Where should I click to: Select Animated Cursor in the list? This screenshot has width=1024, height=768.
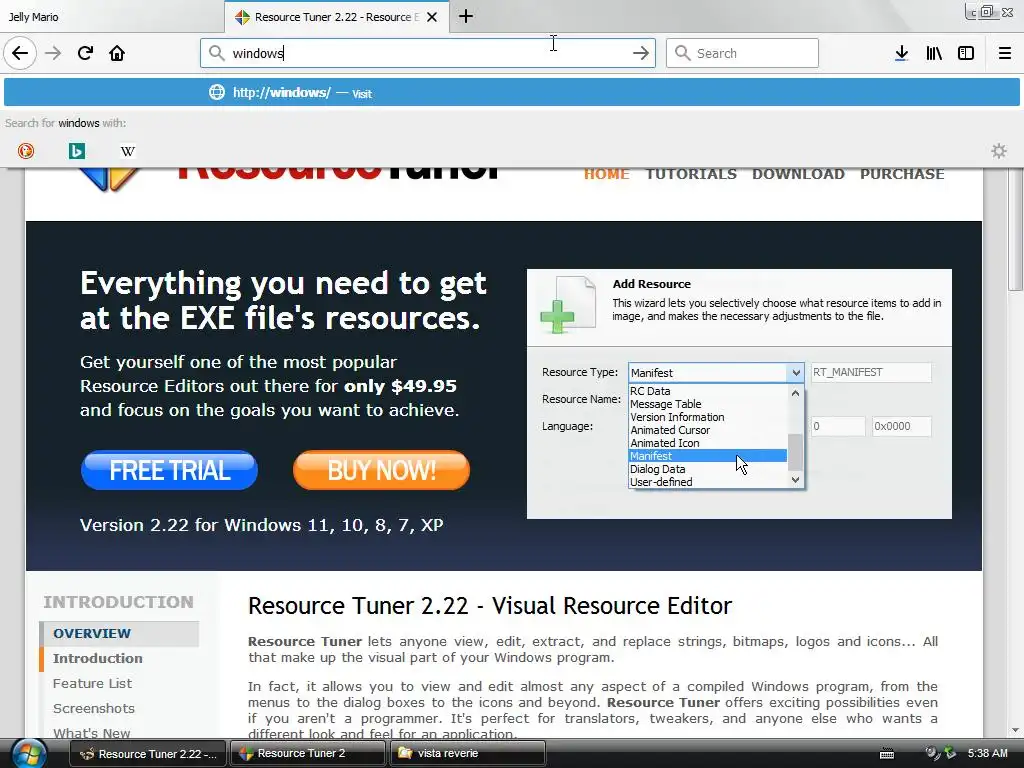click(x=708, y=430)
